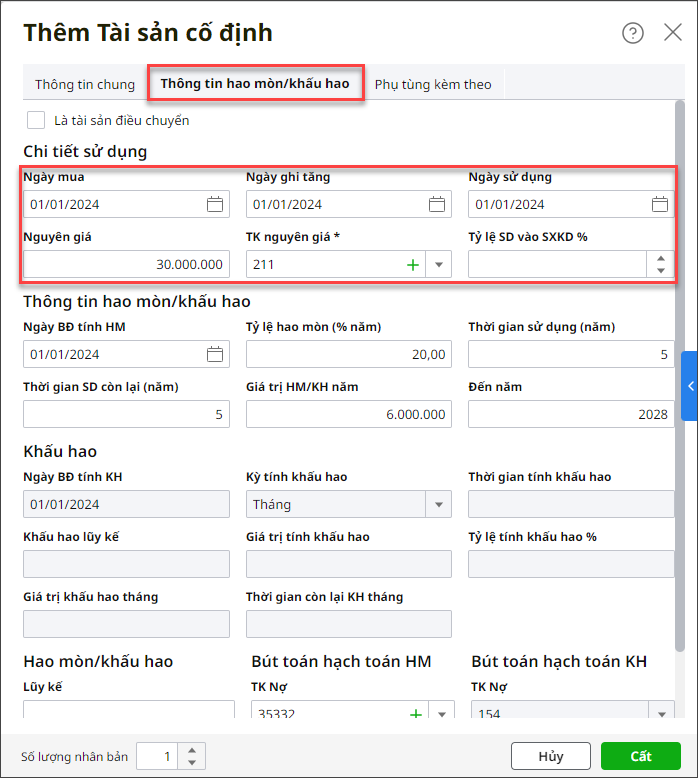
Task: Open calendar picker for Ngày mua
Action: 215,204
